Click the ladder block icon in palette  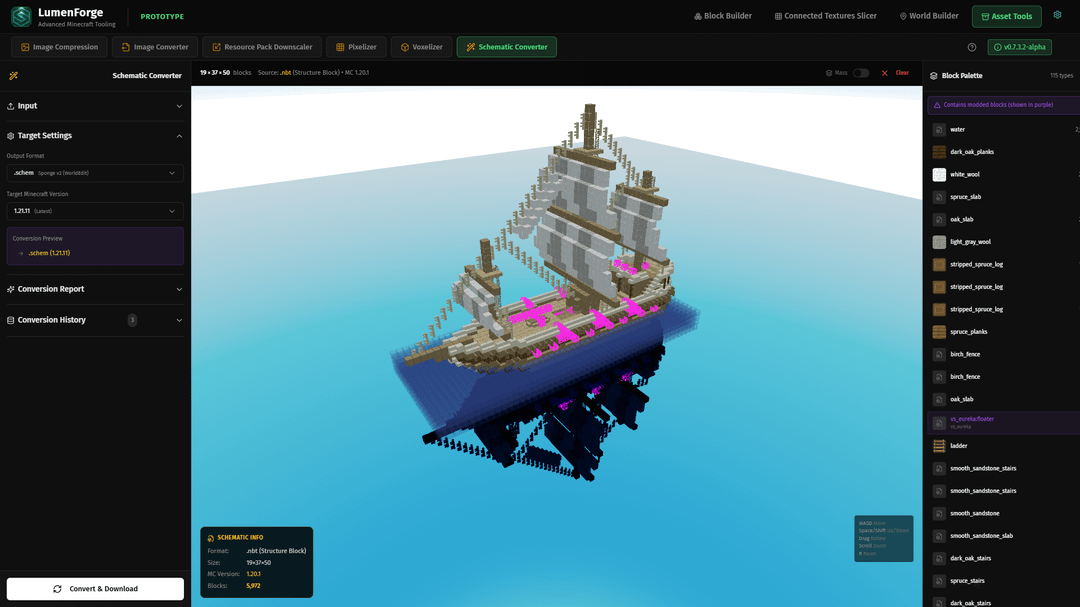[x=939, y=446]
